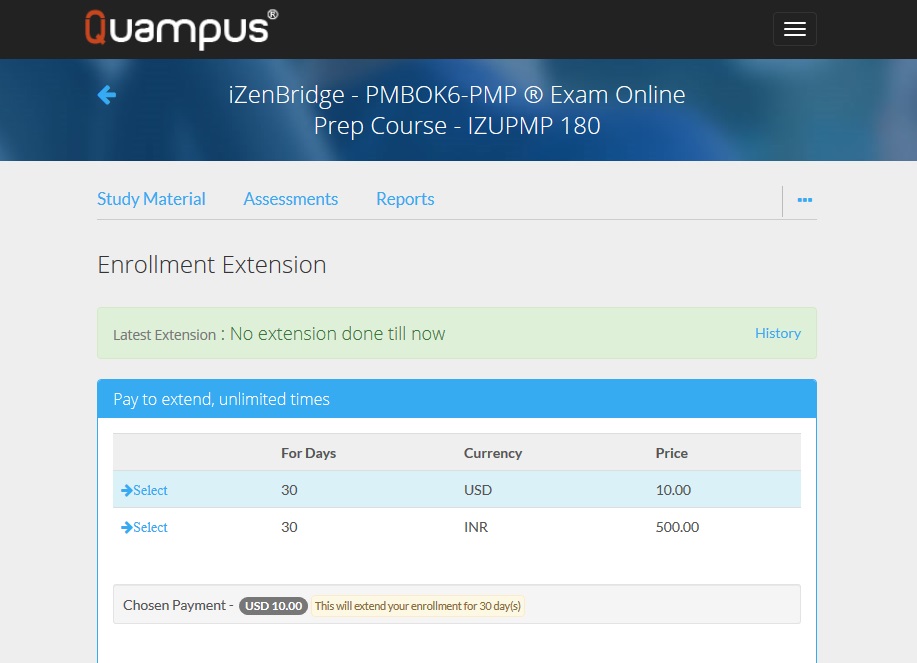This screenshot has height=663, width=917.
Task: Click the USD 10.00 chosen payment badge
Action: [273, 606]
